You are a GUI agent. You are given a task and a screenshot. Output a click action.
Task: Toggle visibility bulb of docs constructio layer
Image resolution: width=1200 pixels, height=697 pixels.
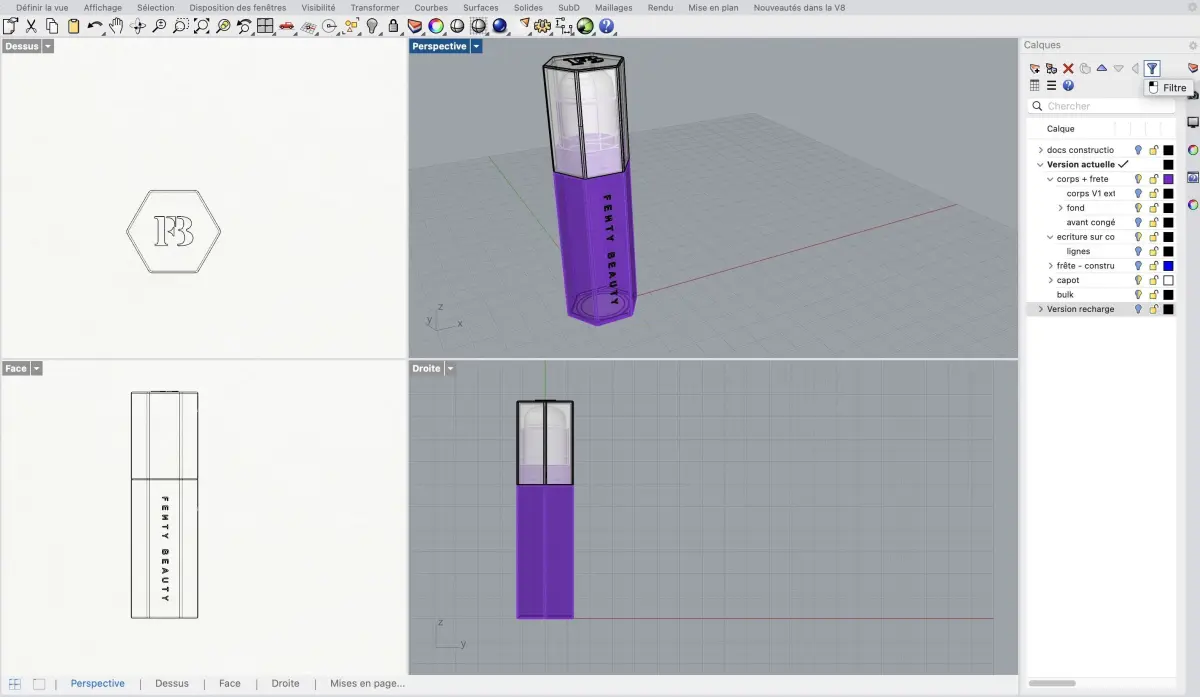[1138, 150]
